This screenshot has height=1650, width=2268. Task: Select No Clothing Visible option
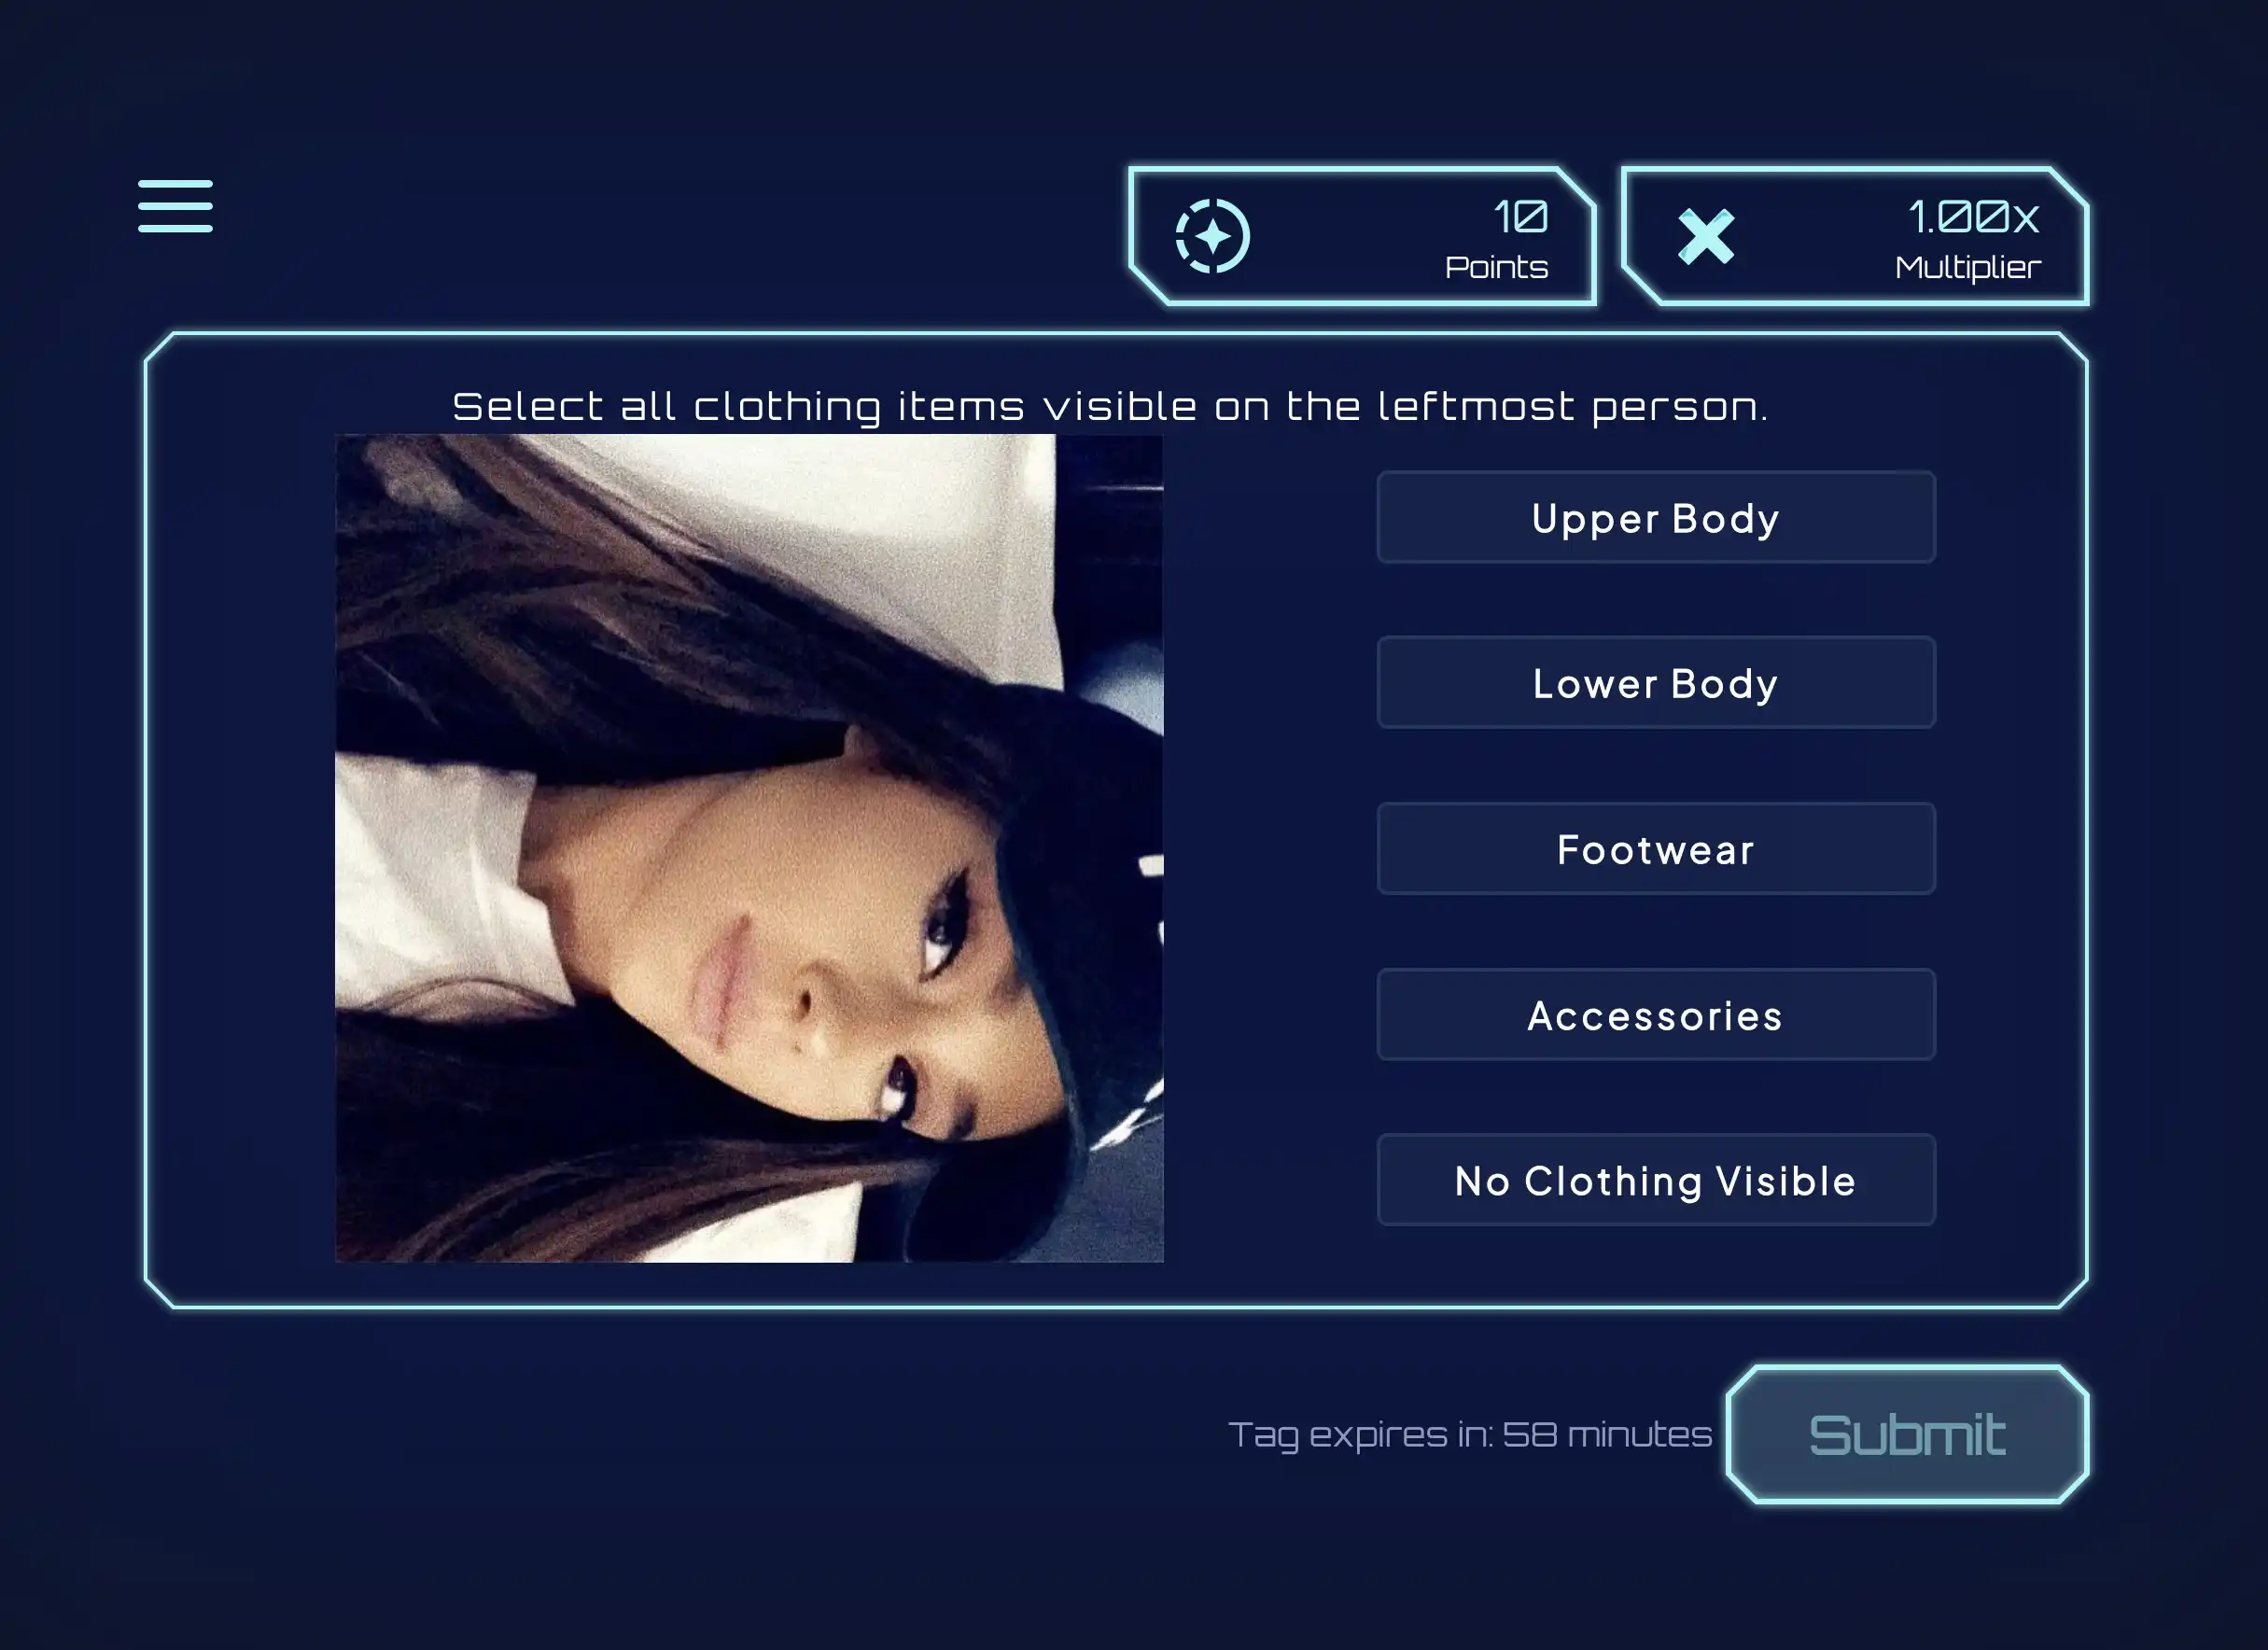(x=1655, y=1181)
